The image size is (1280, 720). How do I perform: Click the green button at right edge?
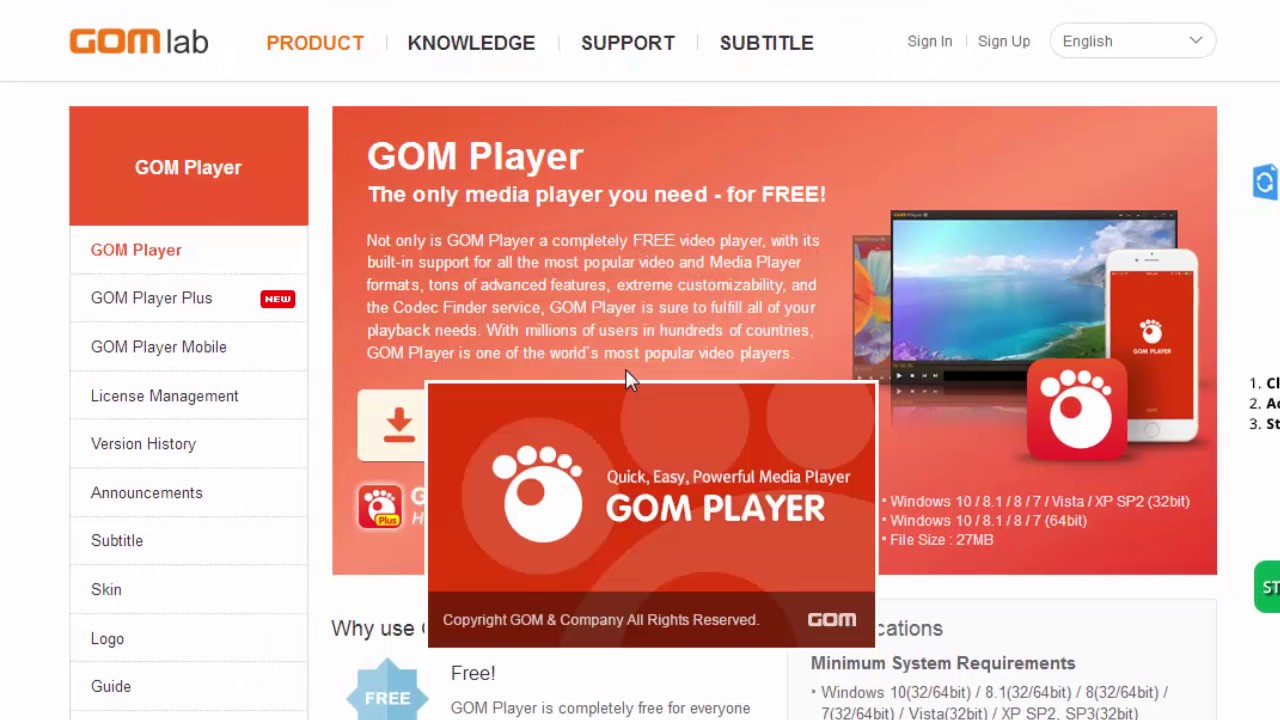[x=1267, y=587]
